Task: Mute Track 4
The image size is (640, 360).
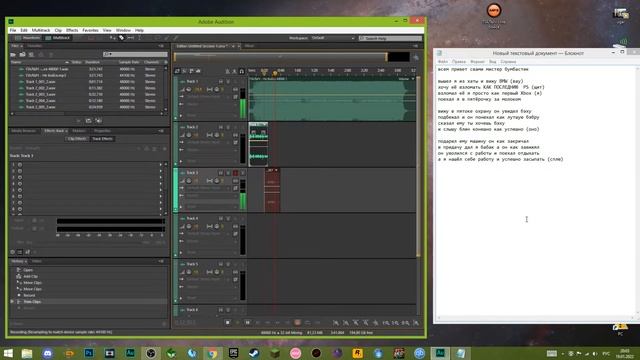Action: click(x=220, y=219)
